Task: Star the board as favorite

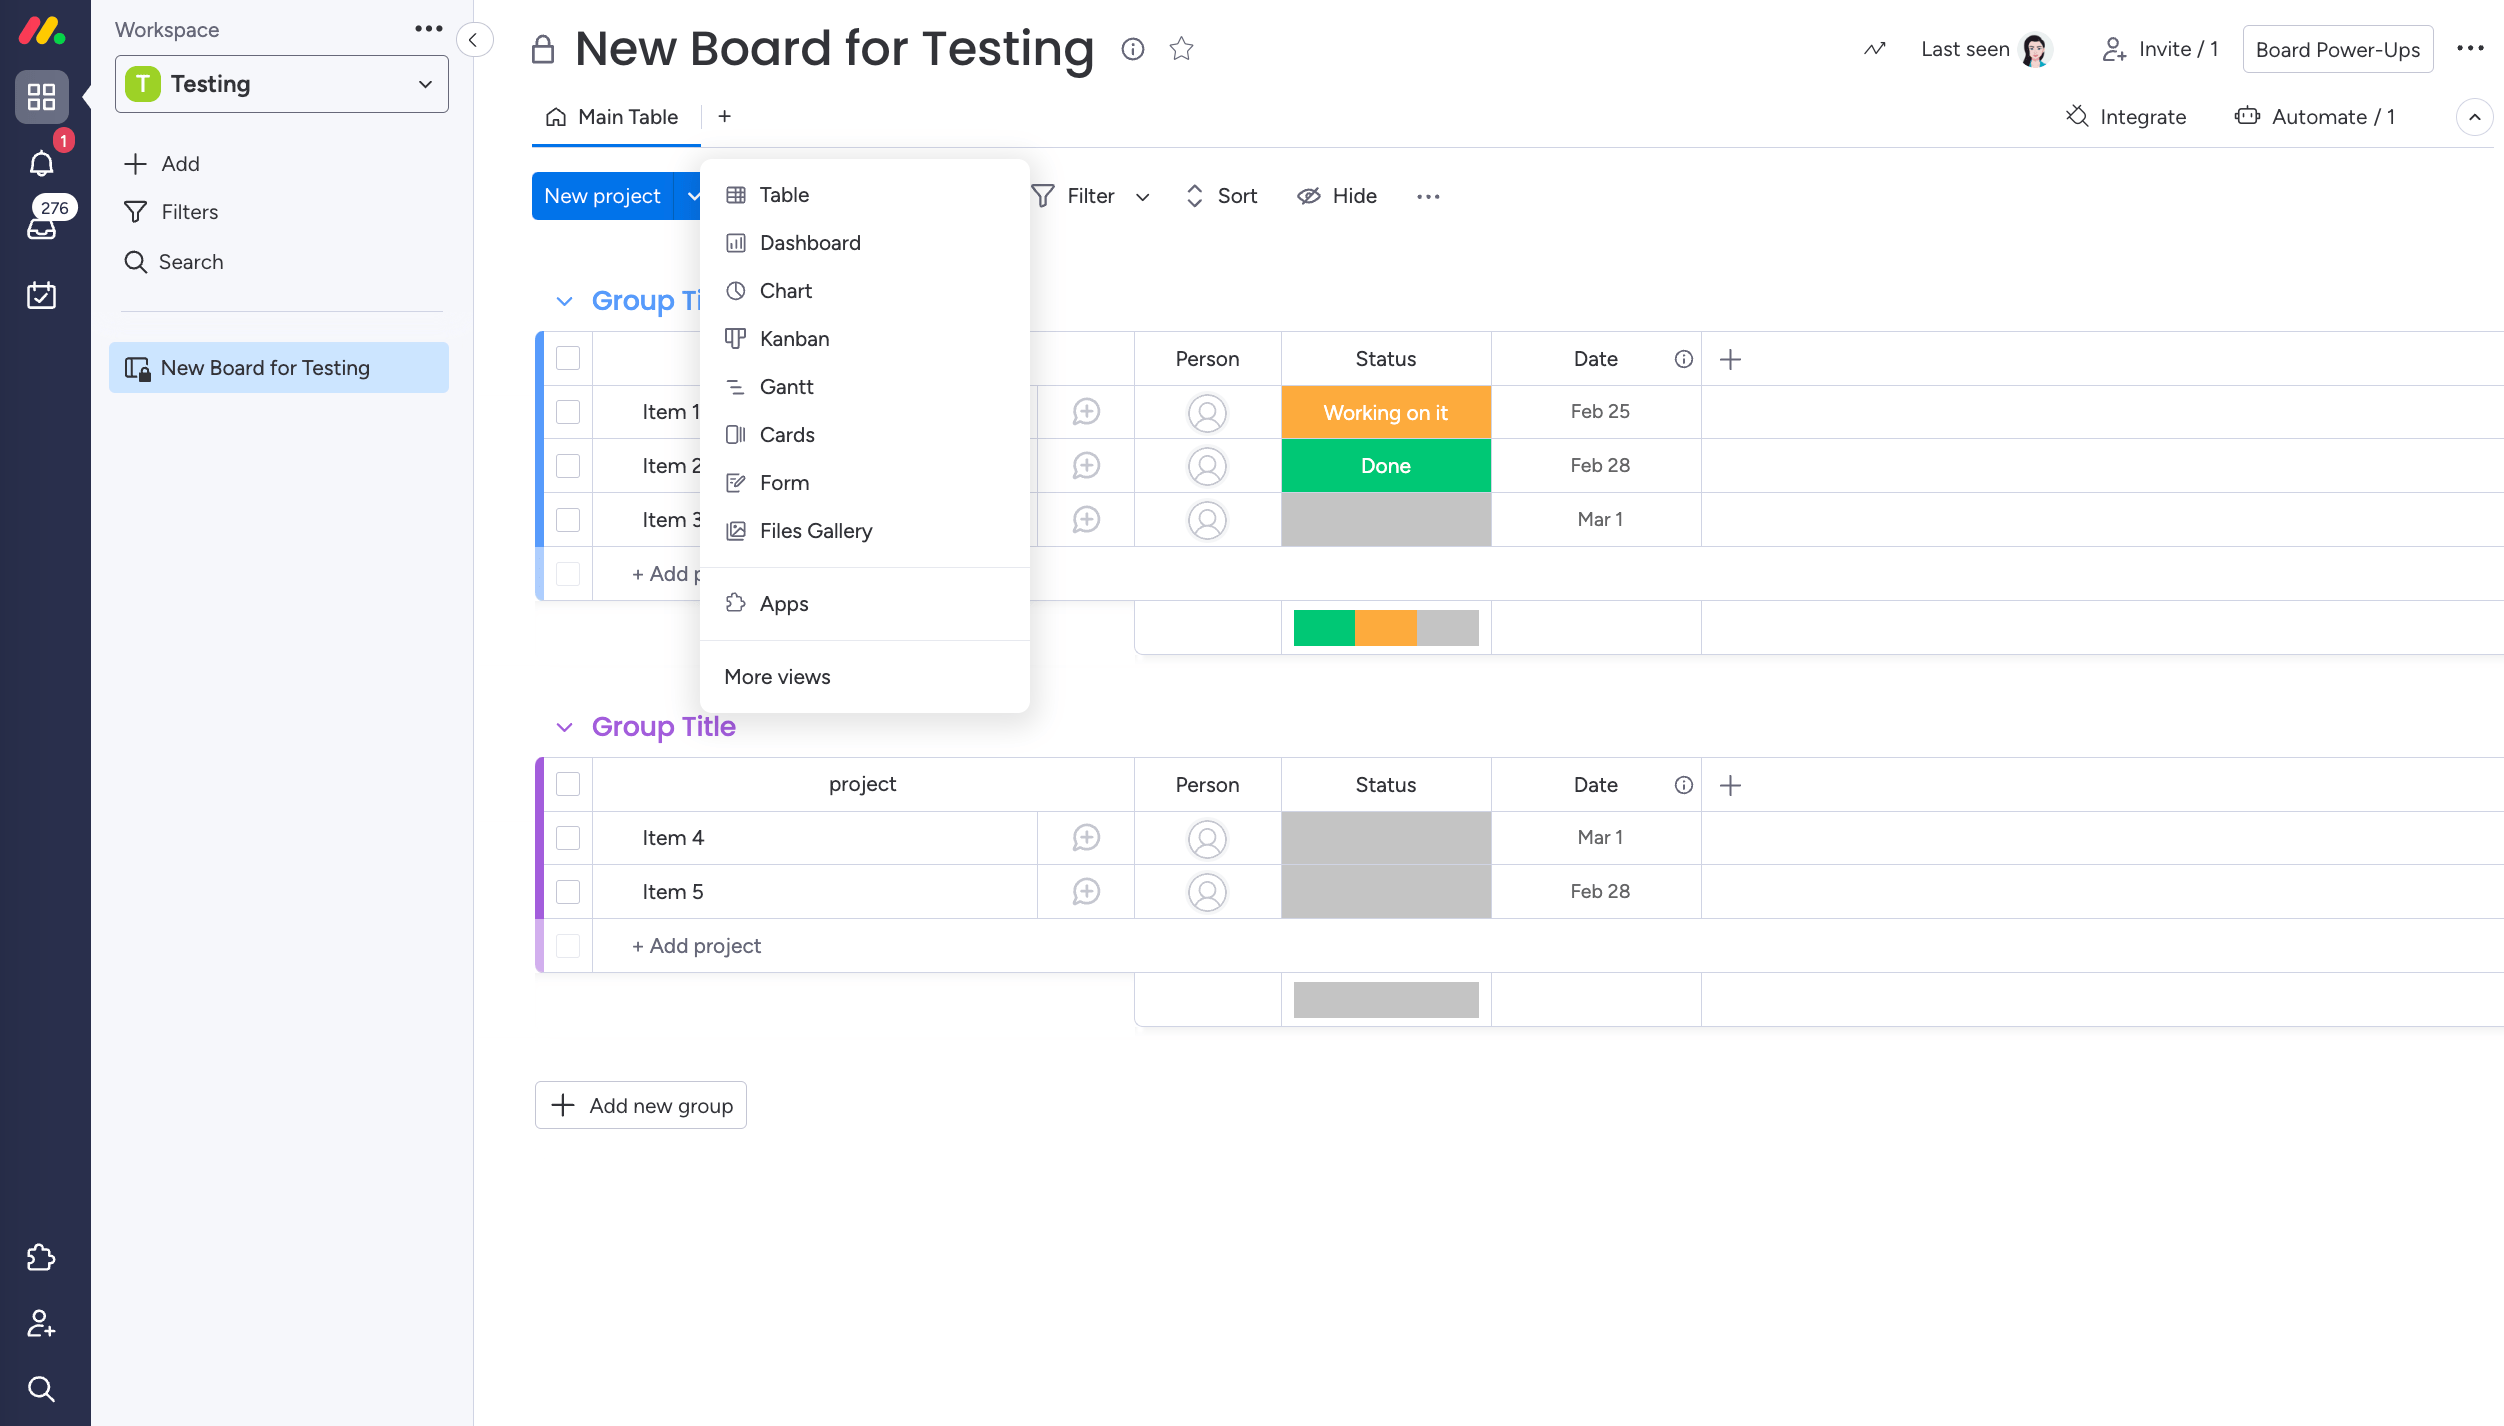Action: pos(1181,48)
